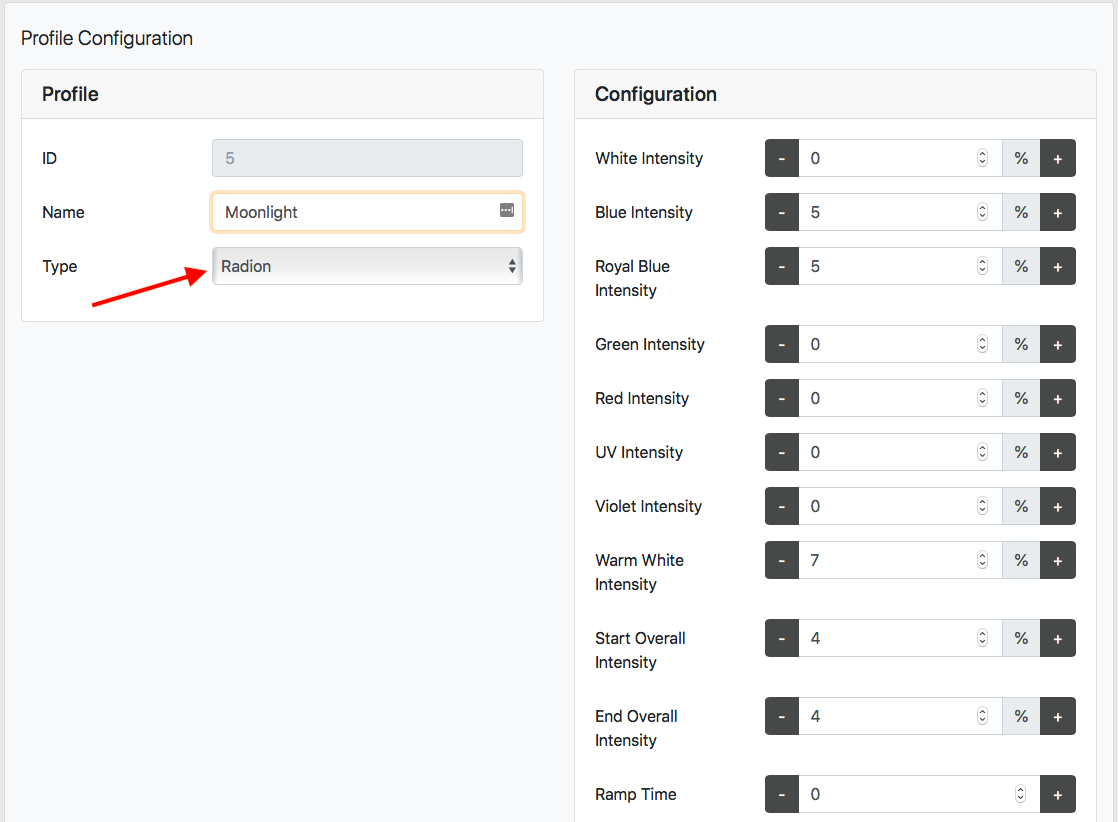Decrease Warm White Intensity with minus button
The width and height of the screenshot is (1118, 822).
click(781, 560)
